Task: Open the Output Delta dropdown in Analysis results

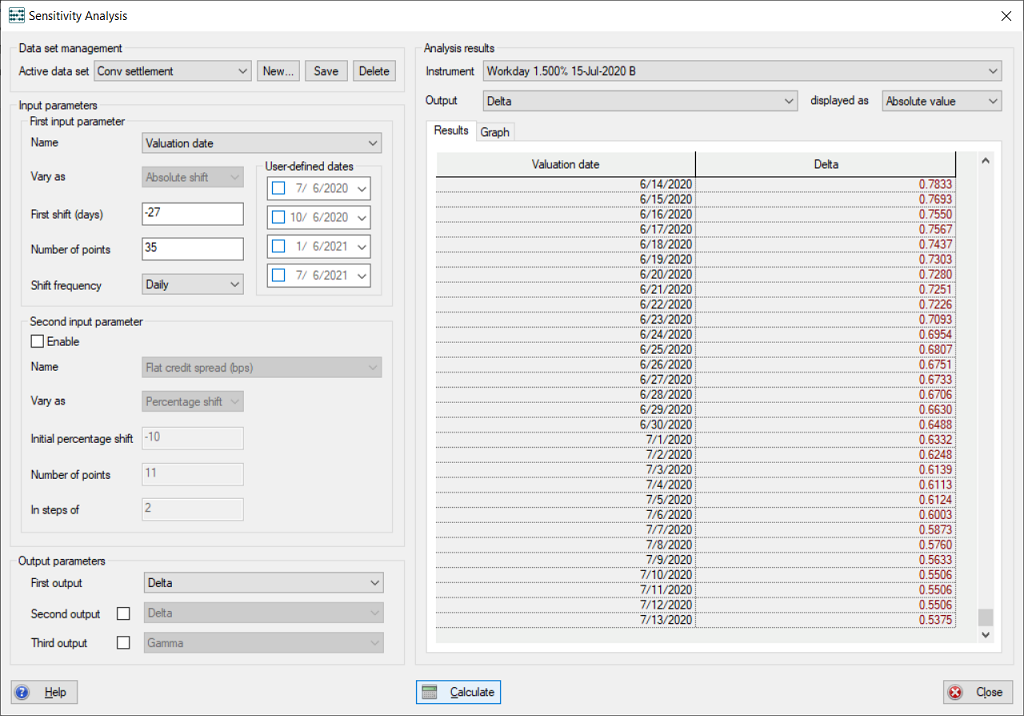Action: (641, 101)
